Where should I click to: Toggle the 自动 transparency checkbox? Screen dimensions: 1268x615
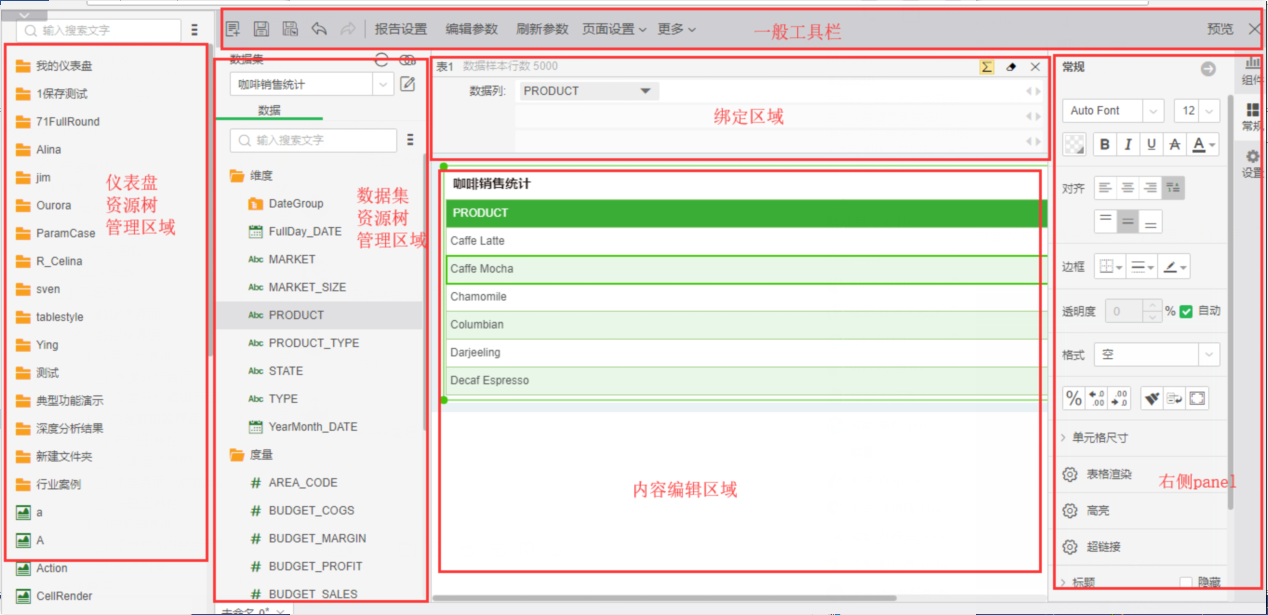click(1186, 311)
